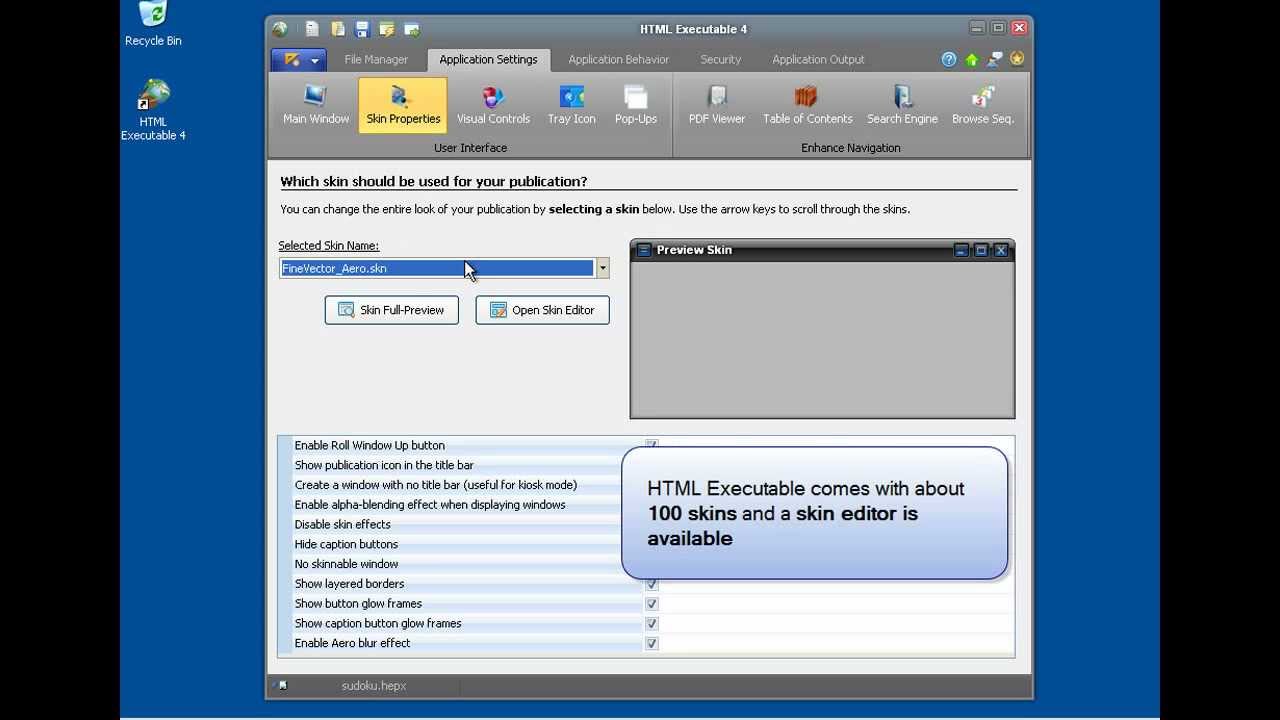Open the HTML Executable 4 desktop shortcut
Viewport: 1280px width, 720px height.
[x=153, y=110]
